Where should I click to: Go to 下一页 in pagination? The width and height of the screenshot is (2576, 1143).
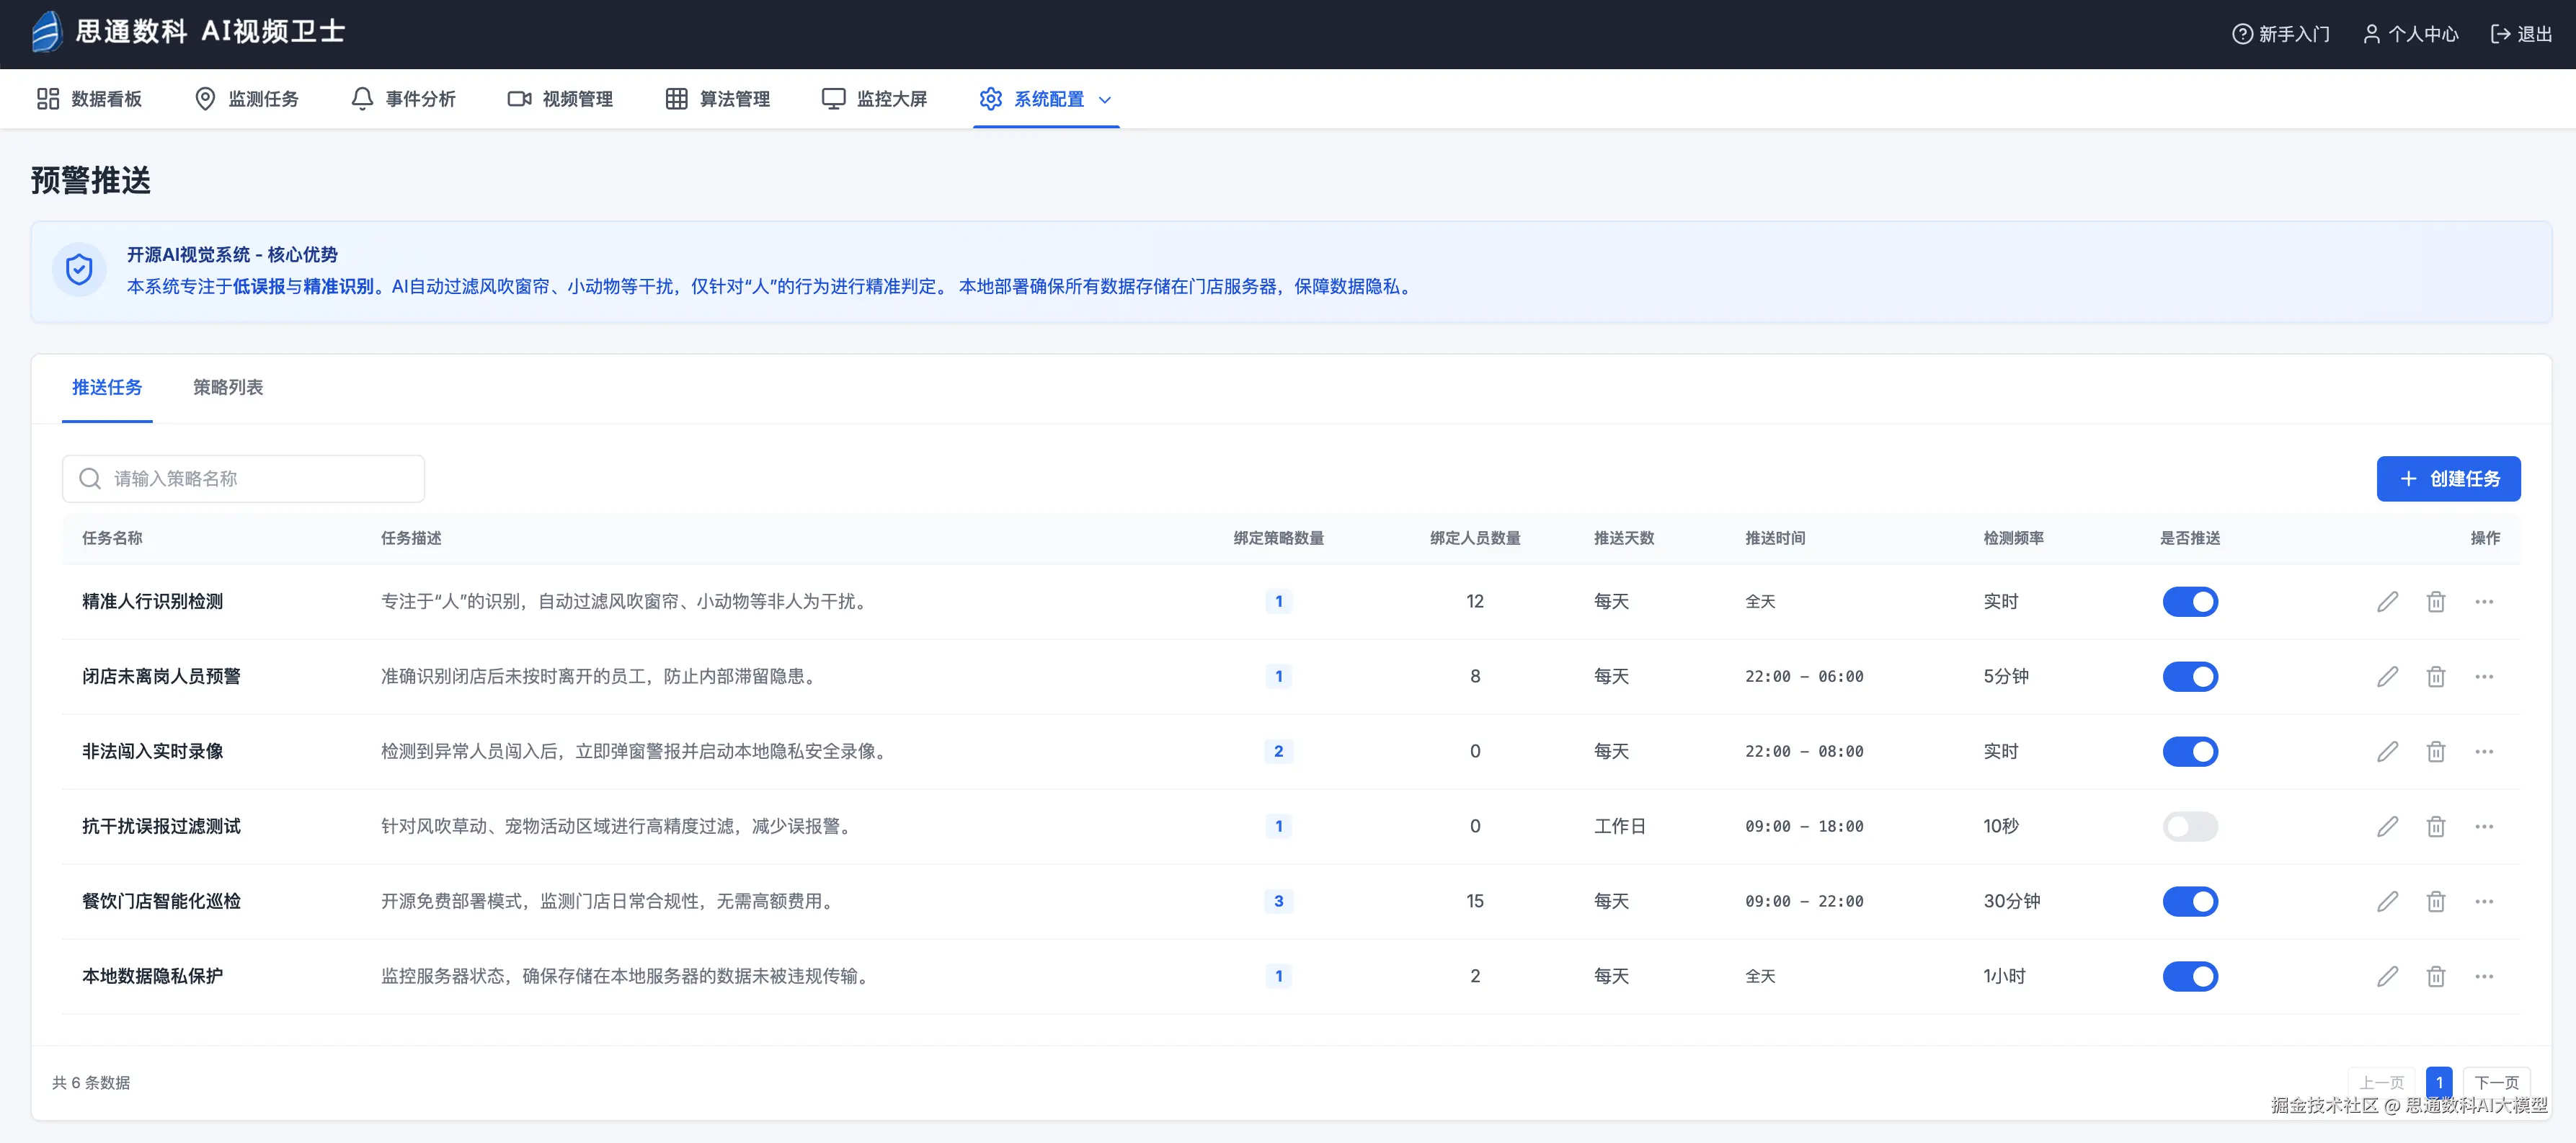click(2496, 1082)
